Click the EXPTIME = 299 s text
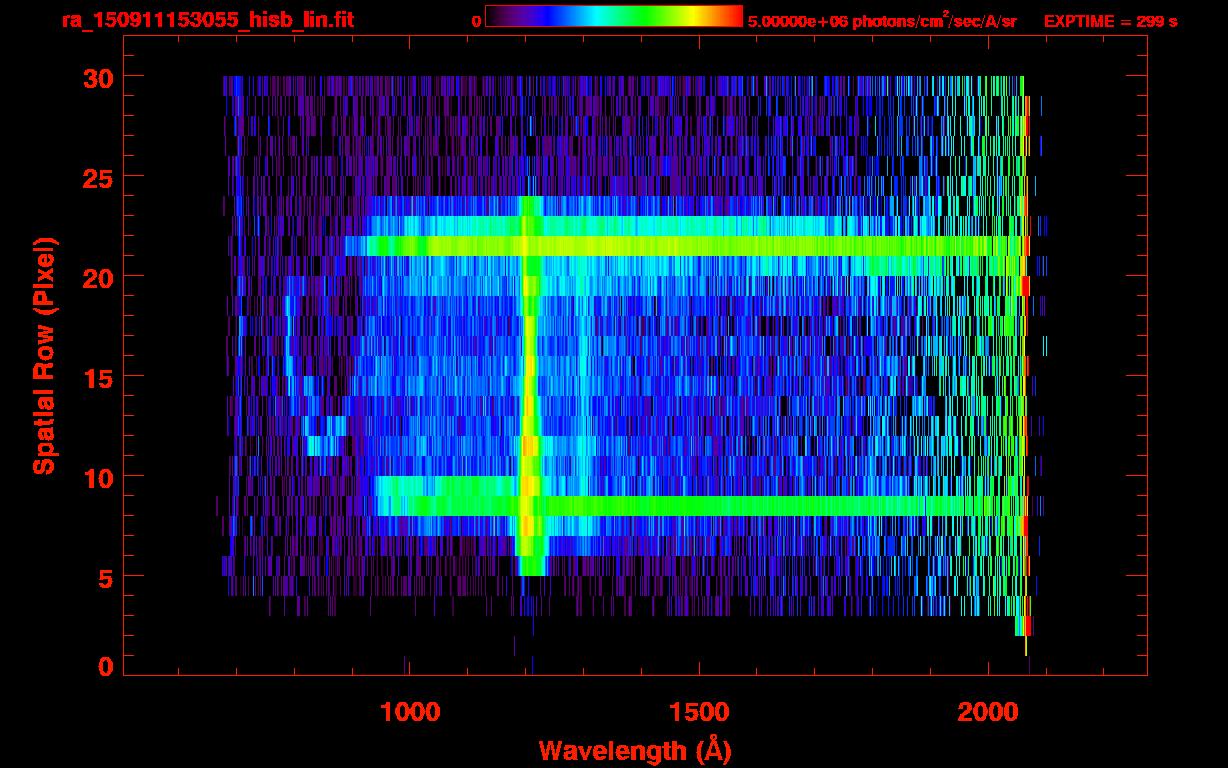1228x768 pixels. pyautogui.click(x=1110, y=21)
